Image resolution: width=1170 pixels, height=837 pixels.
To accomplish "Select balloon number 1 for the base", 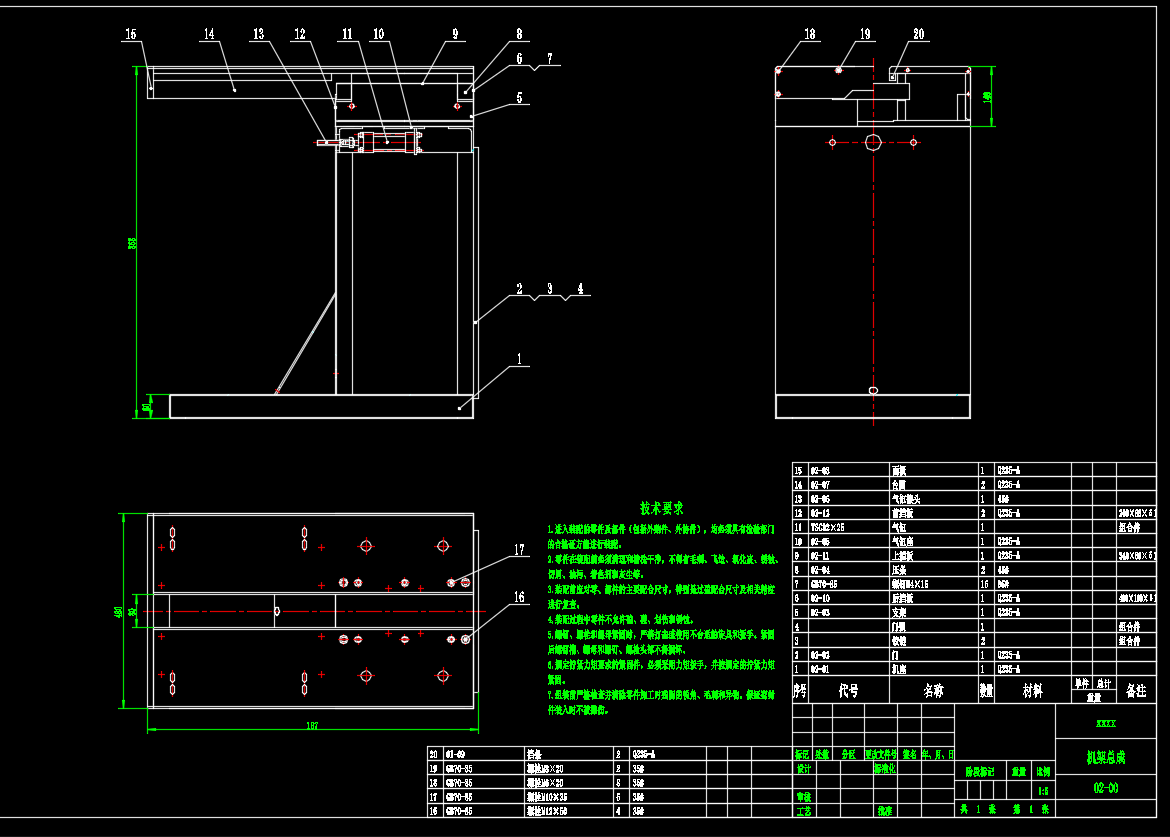I will [518, 358].
